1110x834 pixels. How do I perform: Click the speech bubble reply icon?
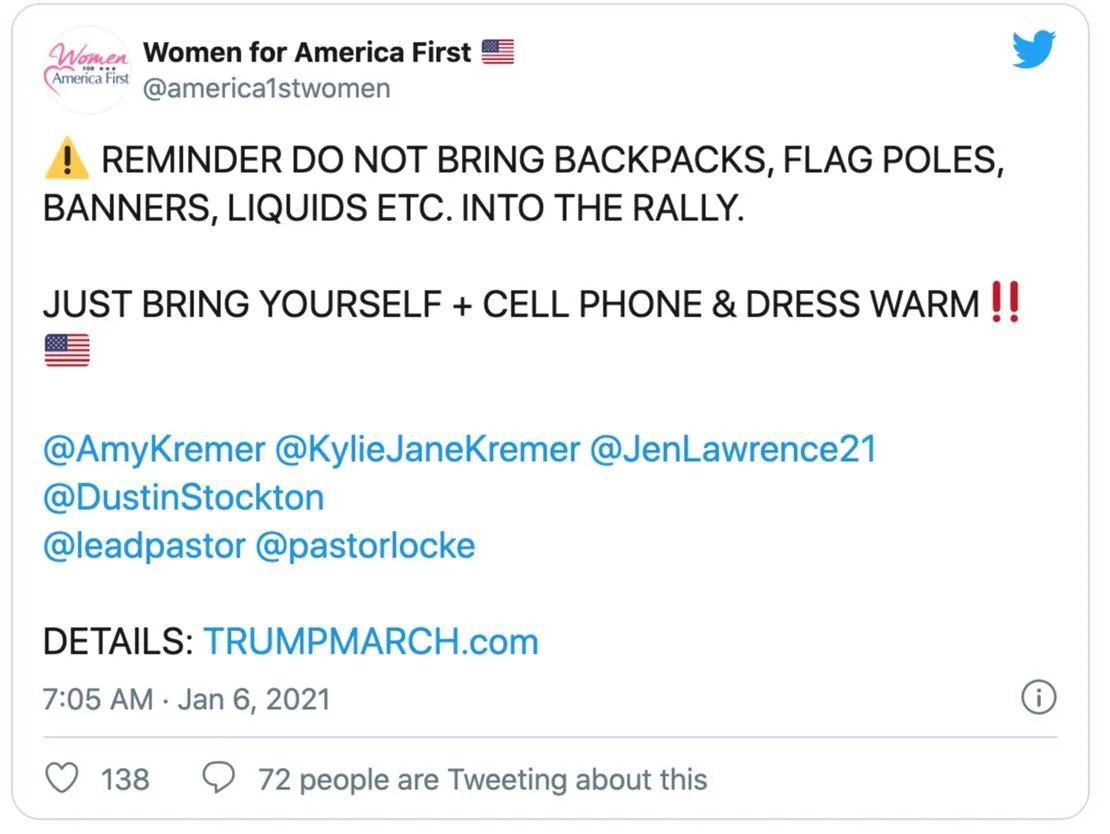tap(219, 778)
